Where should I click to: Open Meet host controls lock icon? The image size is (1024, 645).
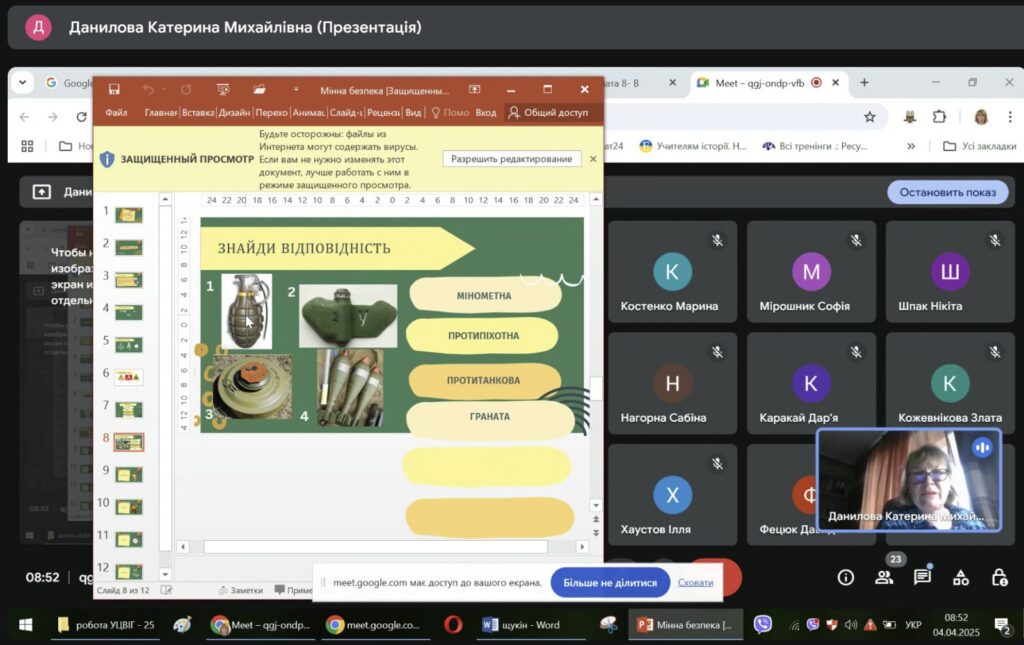point(999,577)
